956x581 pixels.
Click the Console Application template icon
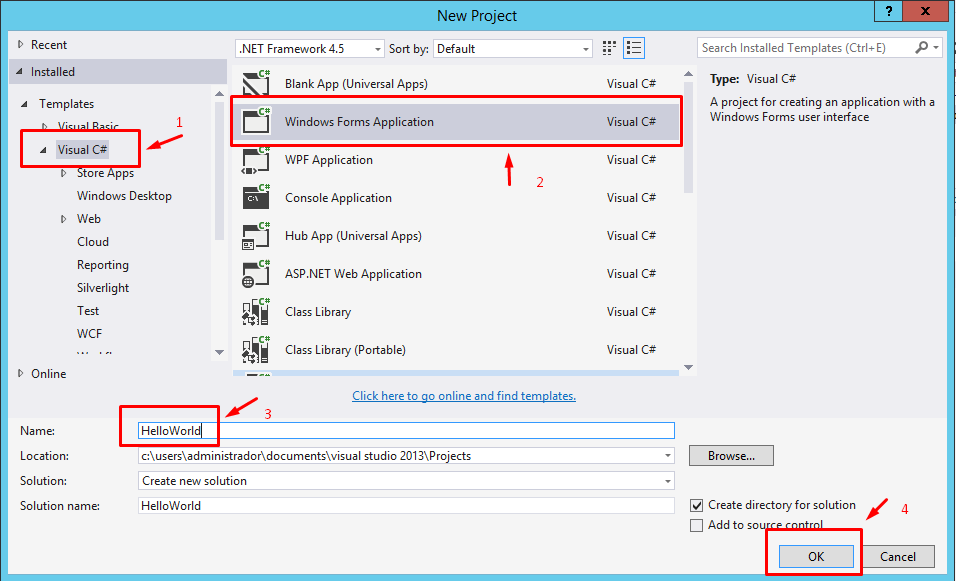[x=256, y=198]
